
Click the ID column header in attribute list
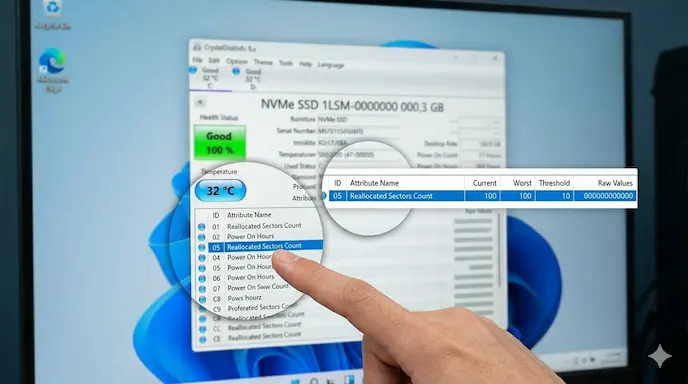pyautogui.click(x=215, y=215)
